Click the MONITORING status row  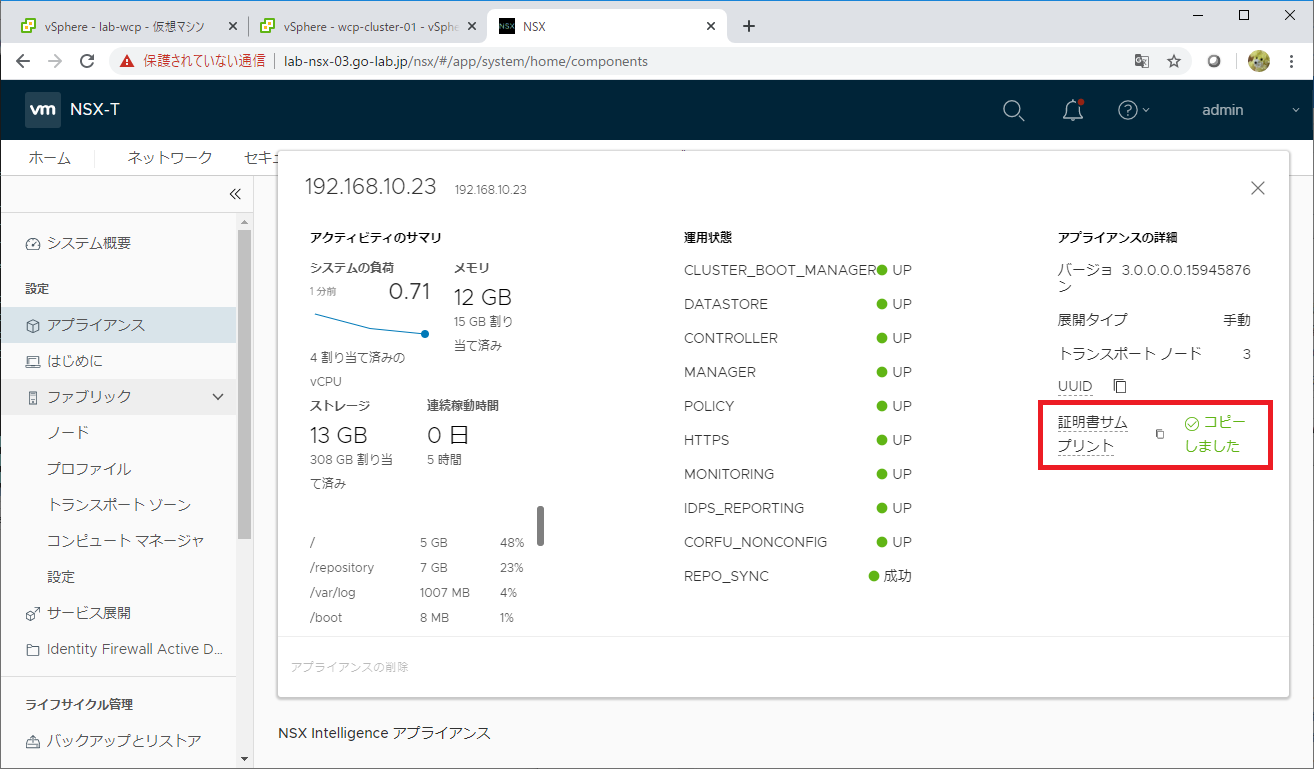click(x=798, y=474)
